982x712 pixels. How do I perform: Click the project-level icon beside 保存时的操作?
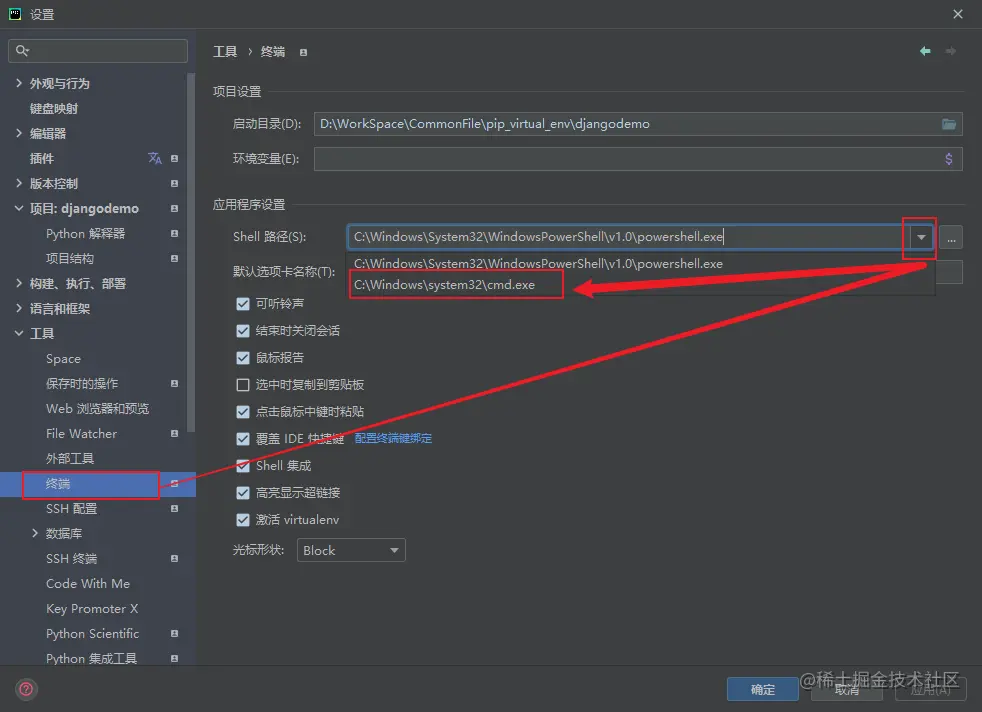pyautogui.click(x=174, y=383)
